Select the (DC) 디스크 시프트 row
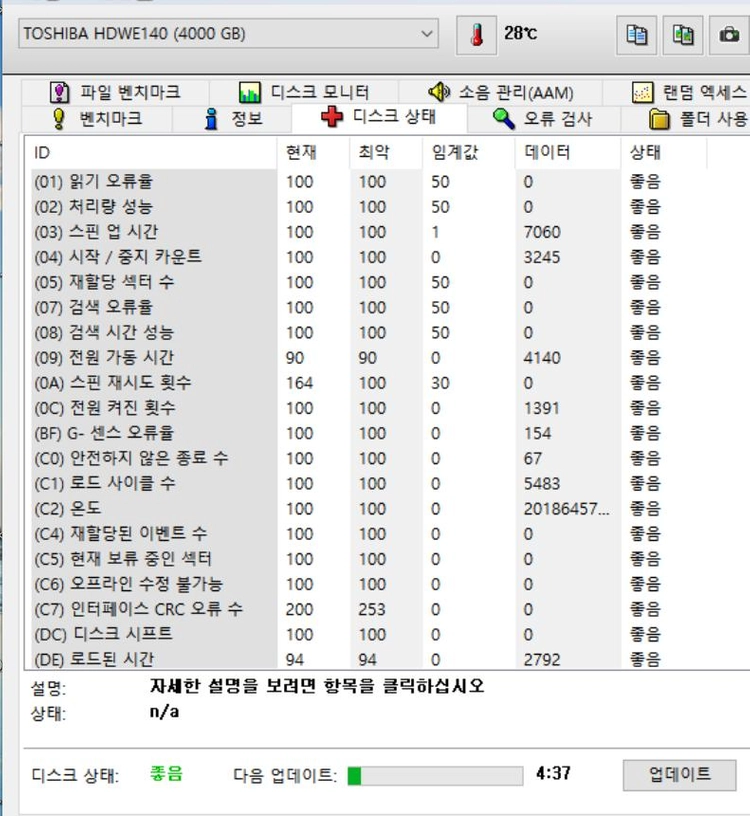 388,634
